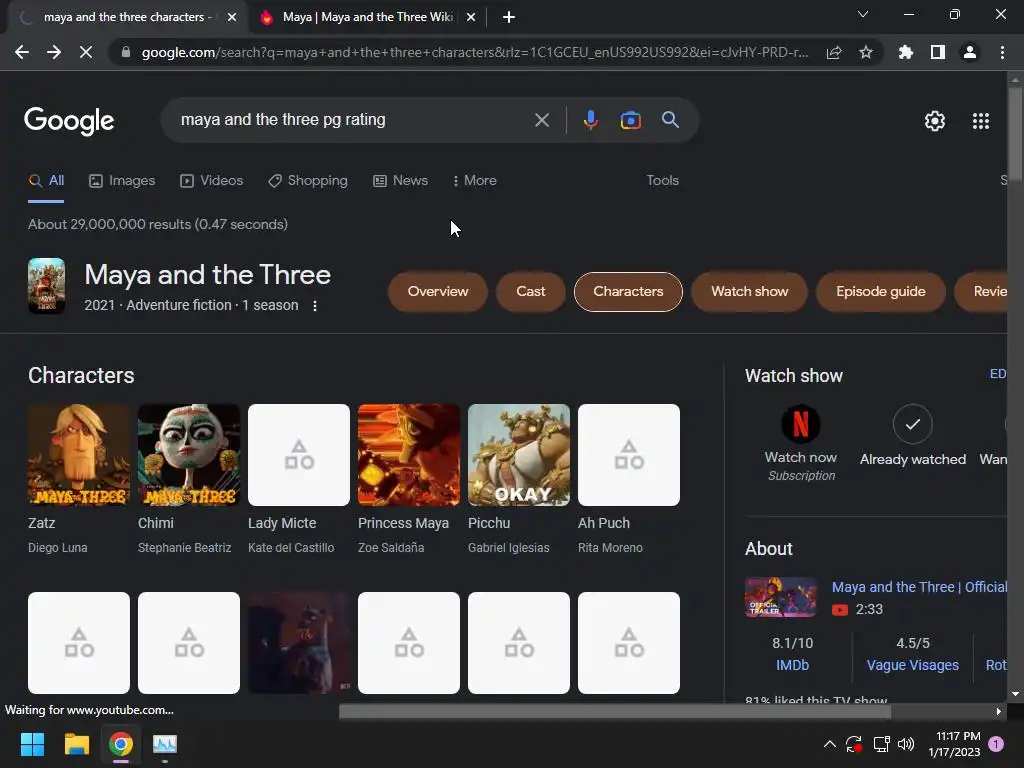Start voice search with microphone icon
The height and width of the screenshot is (768, 1024).
click(x=590, y=120)
